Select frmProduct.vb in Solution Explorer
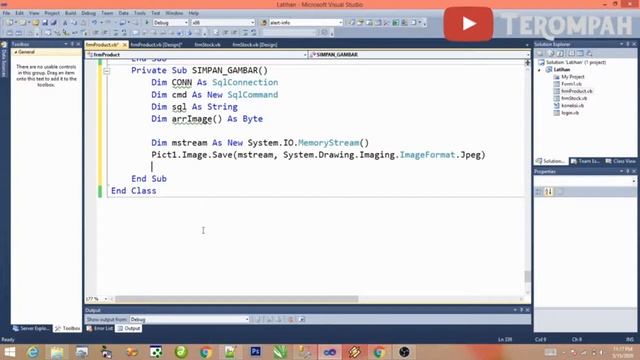The width and height of the screenshot is (640, 360). (x=577, y=91)
